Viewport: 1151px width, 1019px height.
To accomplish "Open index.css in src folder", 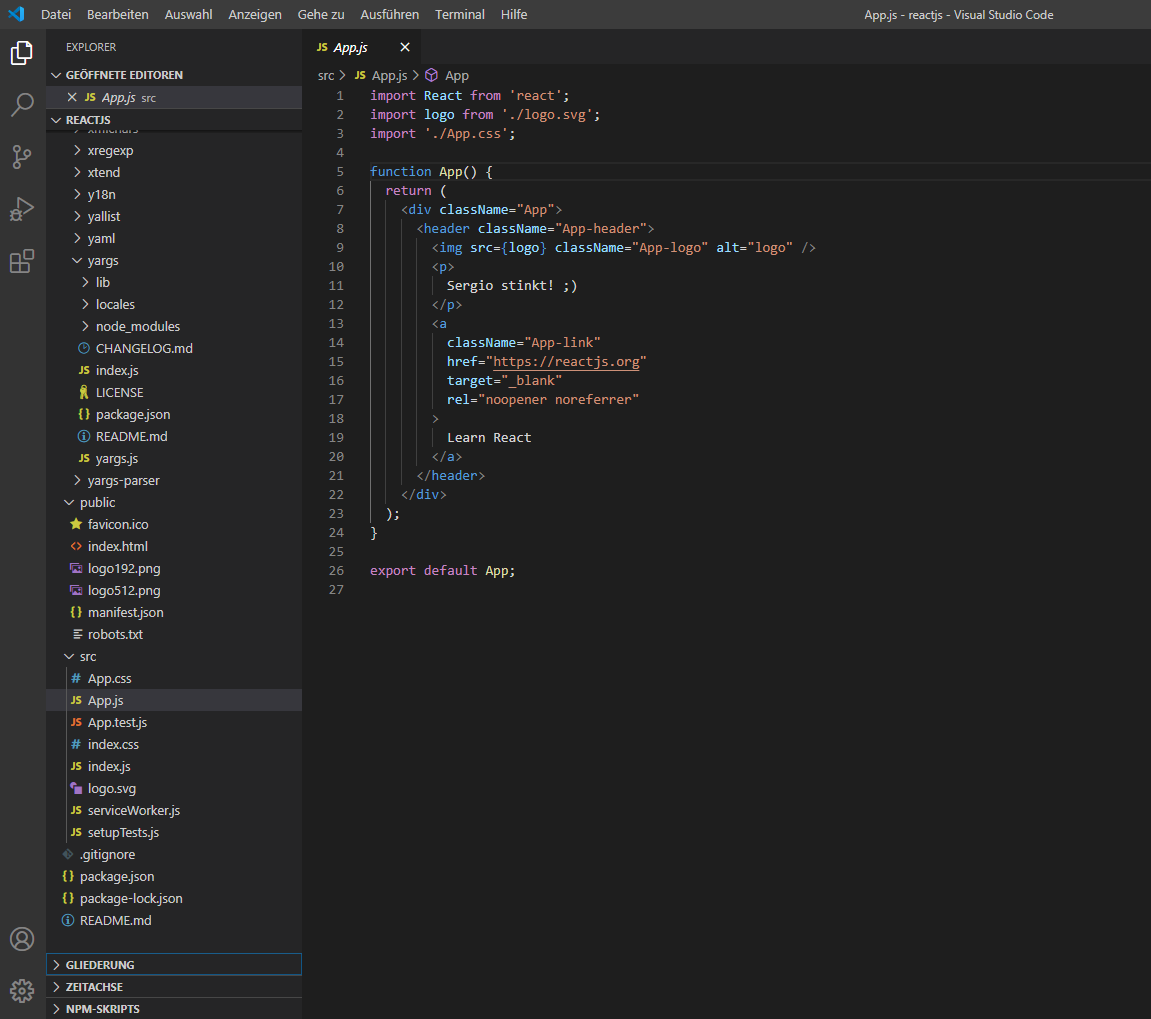I will coord(113,744).
